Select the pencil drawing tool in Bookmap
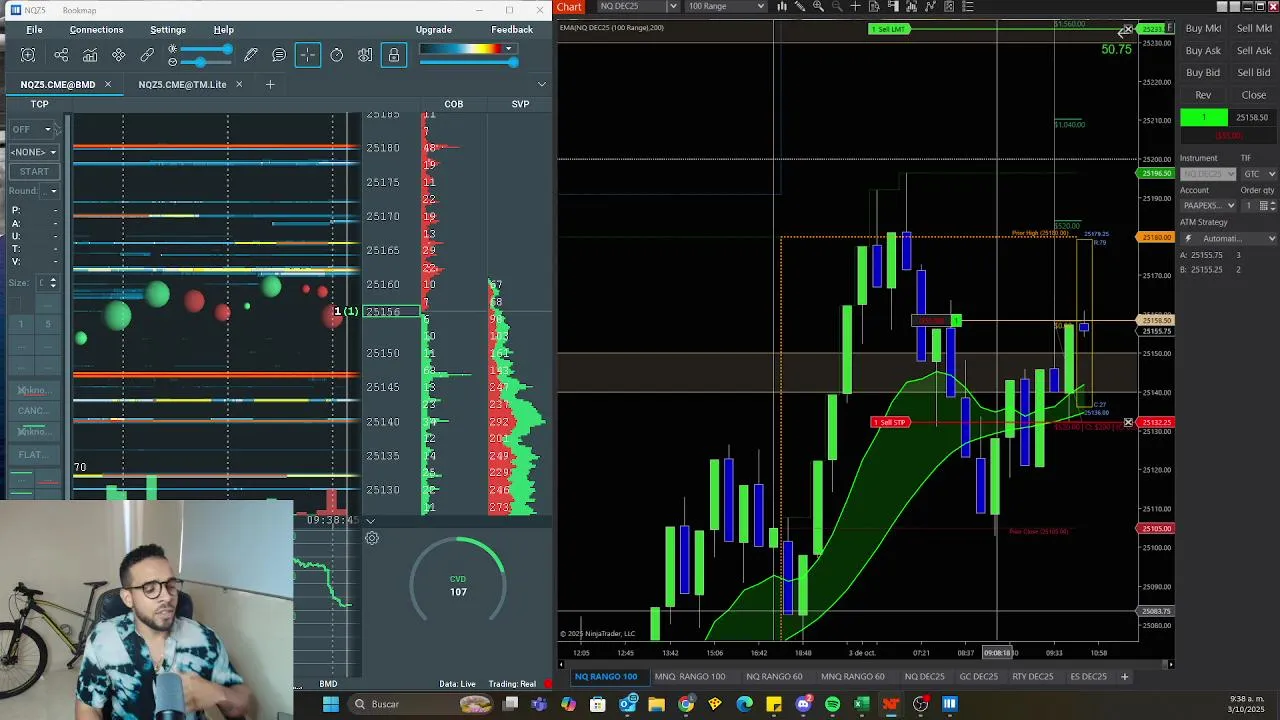This screenshot has height=720, width=1280. pos(251,56)
